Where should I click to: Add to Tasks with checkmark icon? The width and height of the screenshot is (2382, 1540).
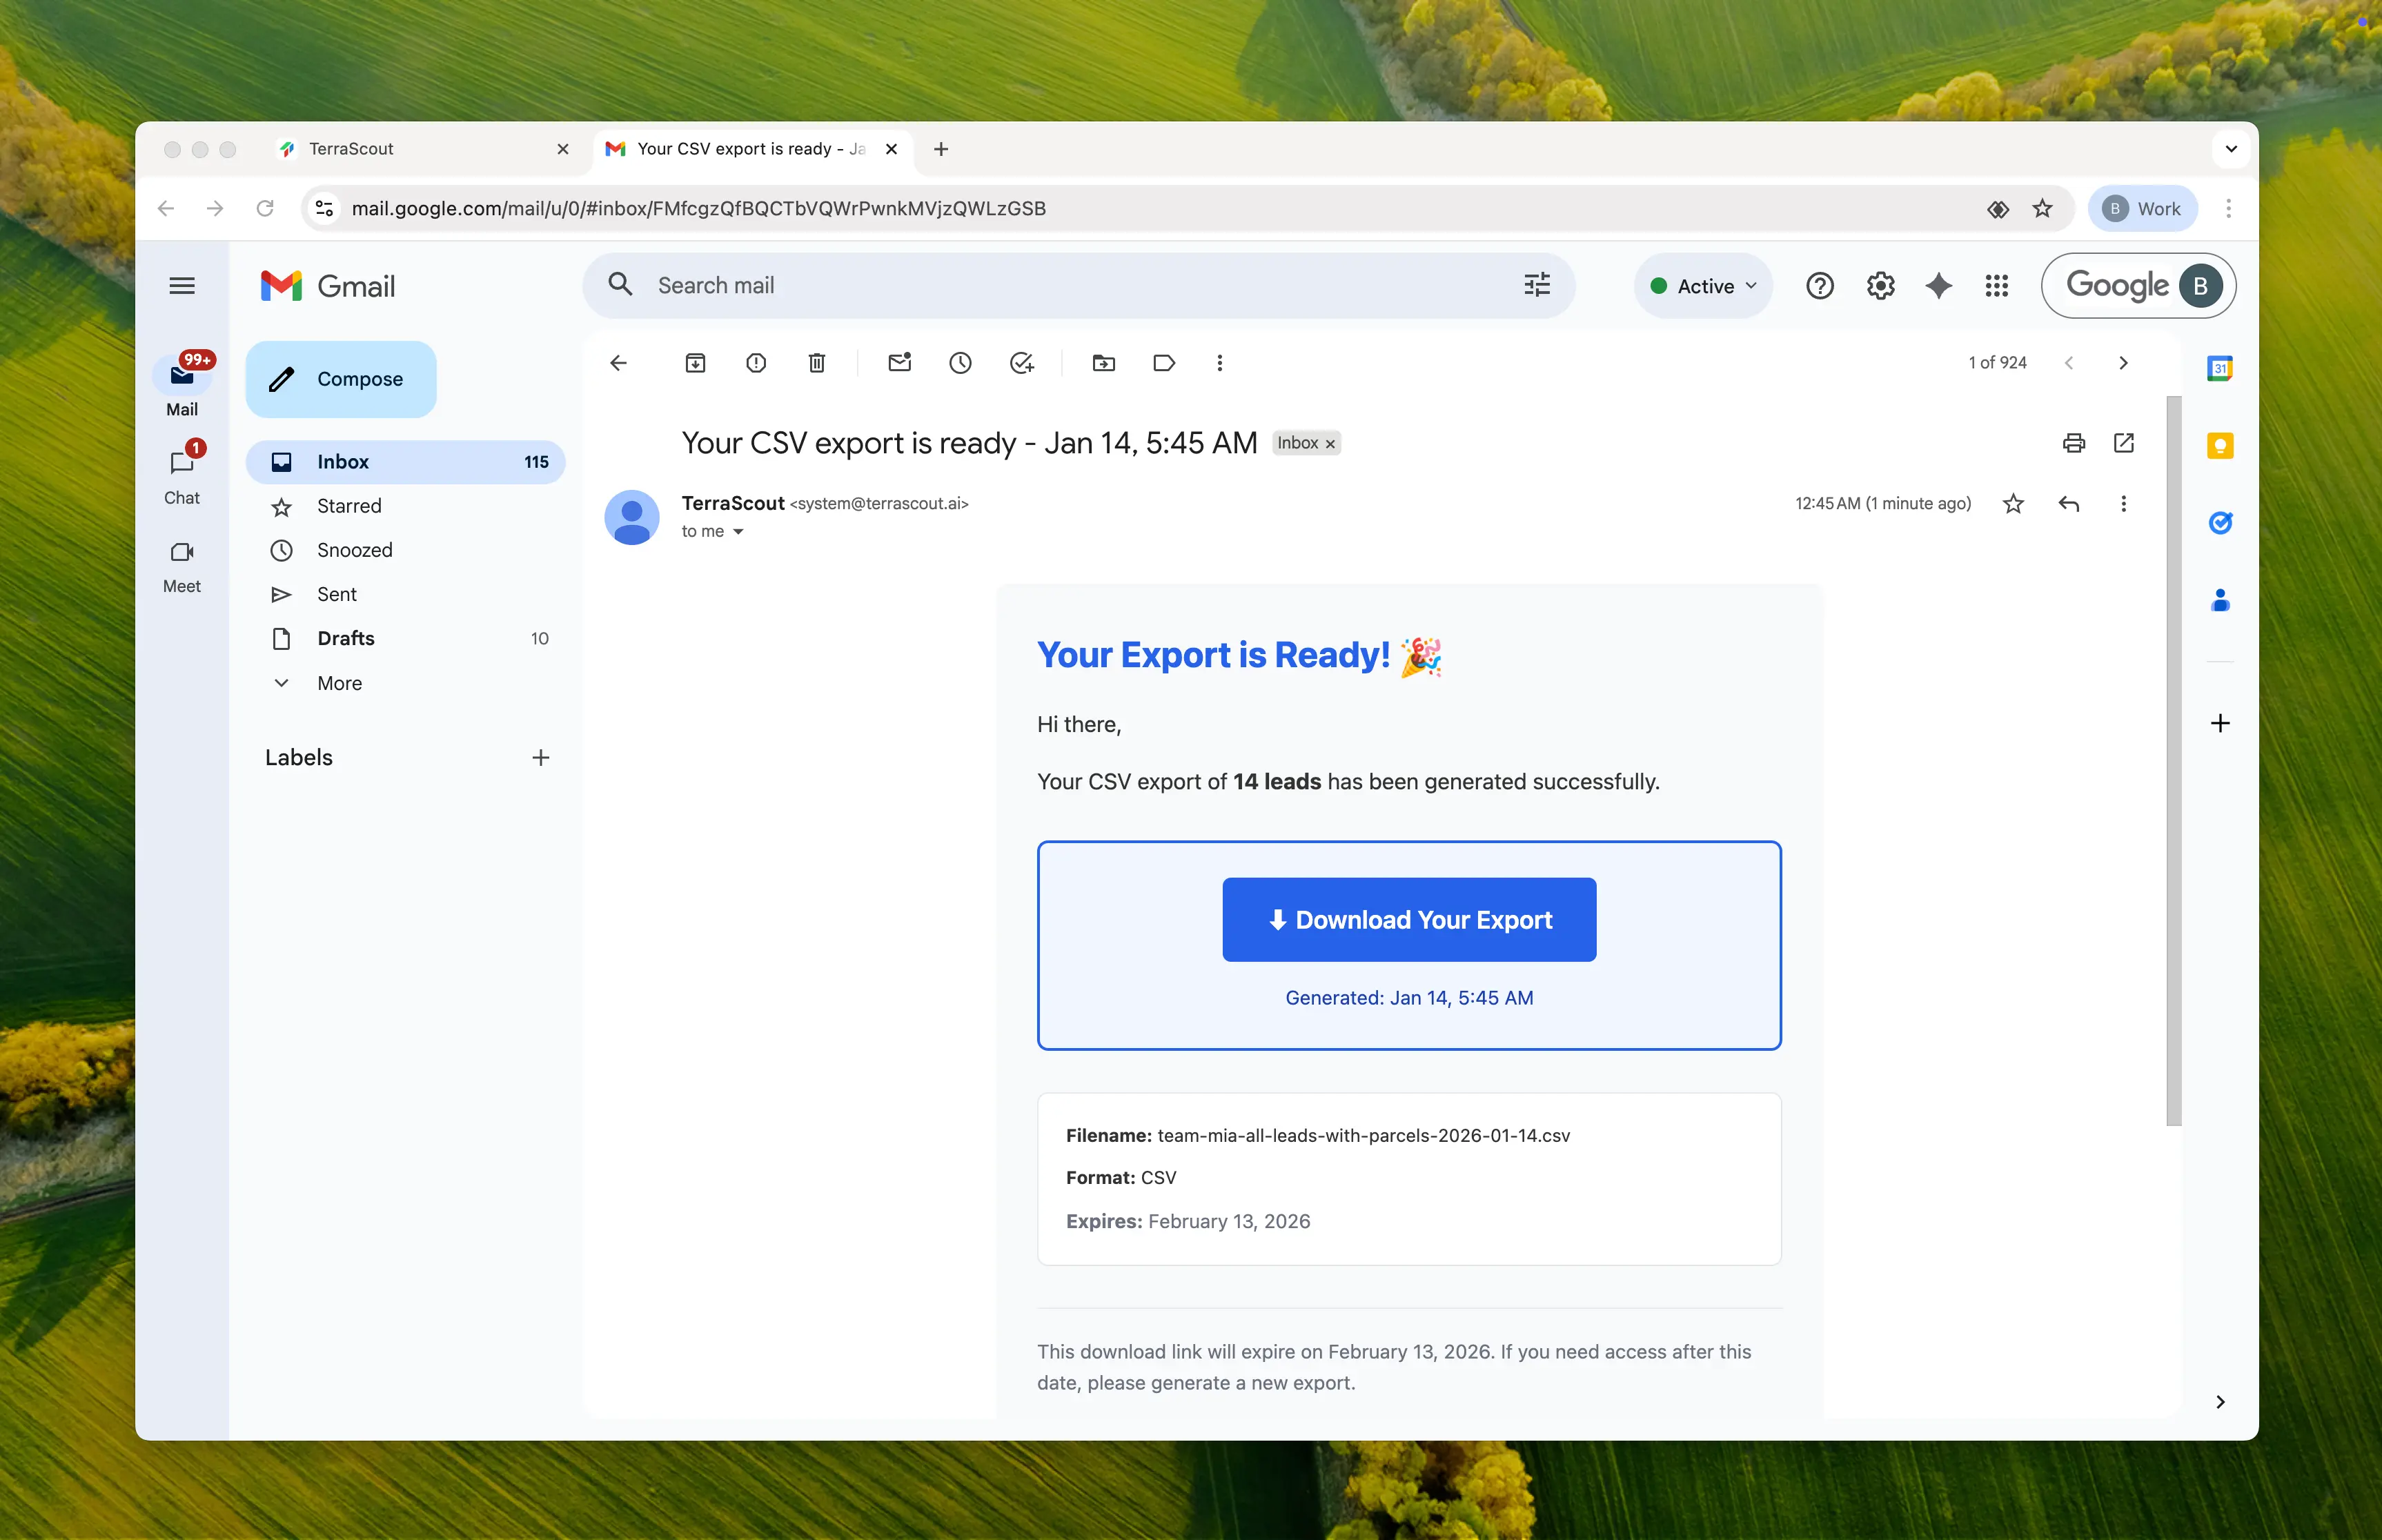point(1021,363)
